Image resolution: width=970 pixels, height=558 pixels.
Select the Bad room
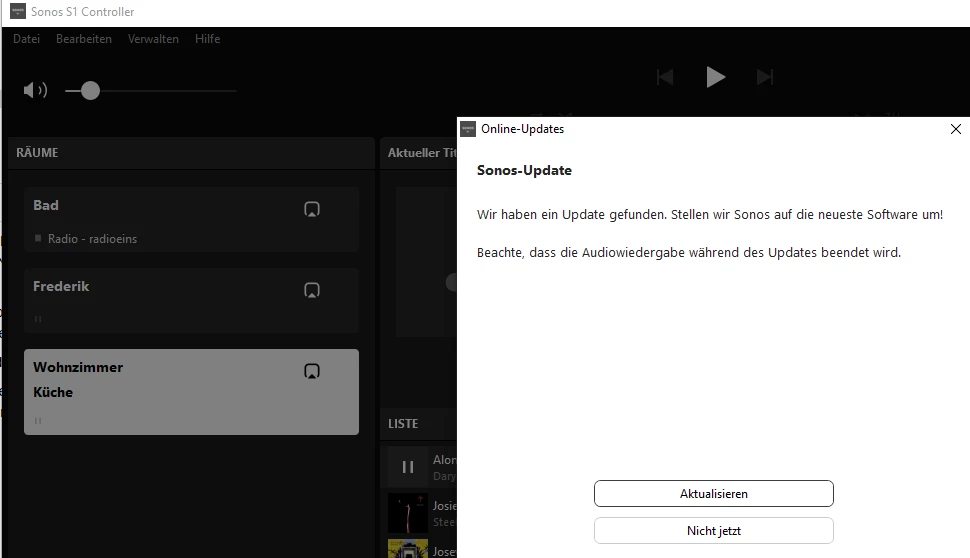point(191,220)
